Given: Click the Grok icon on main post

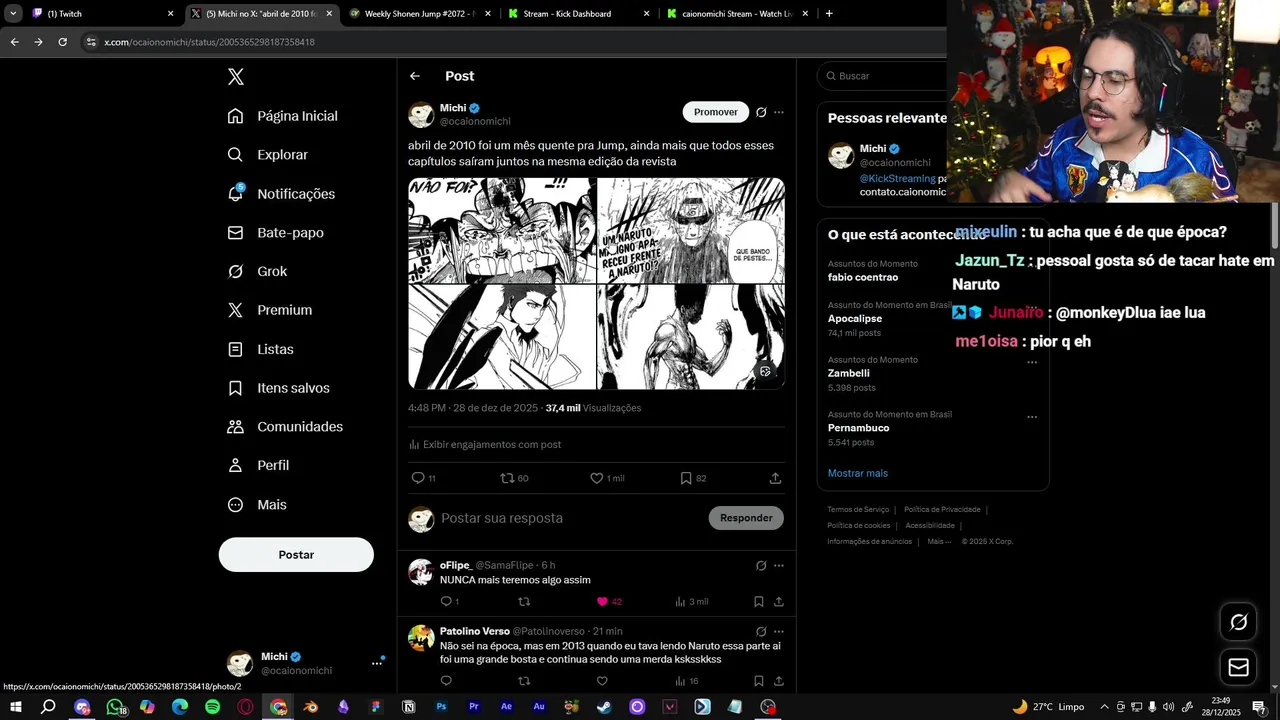Looking at the screenshot, I should click(x=761, y=112).
